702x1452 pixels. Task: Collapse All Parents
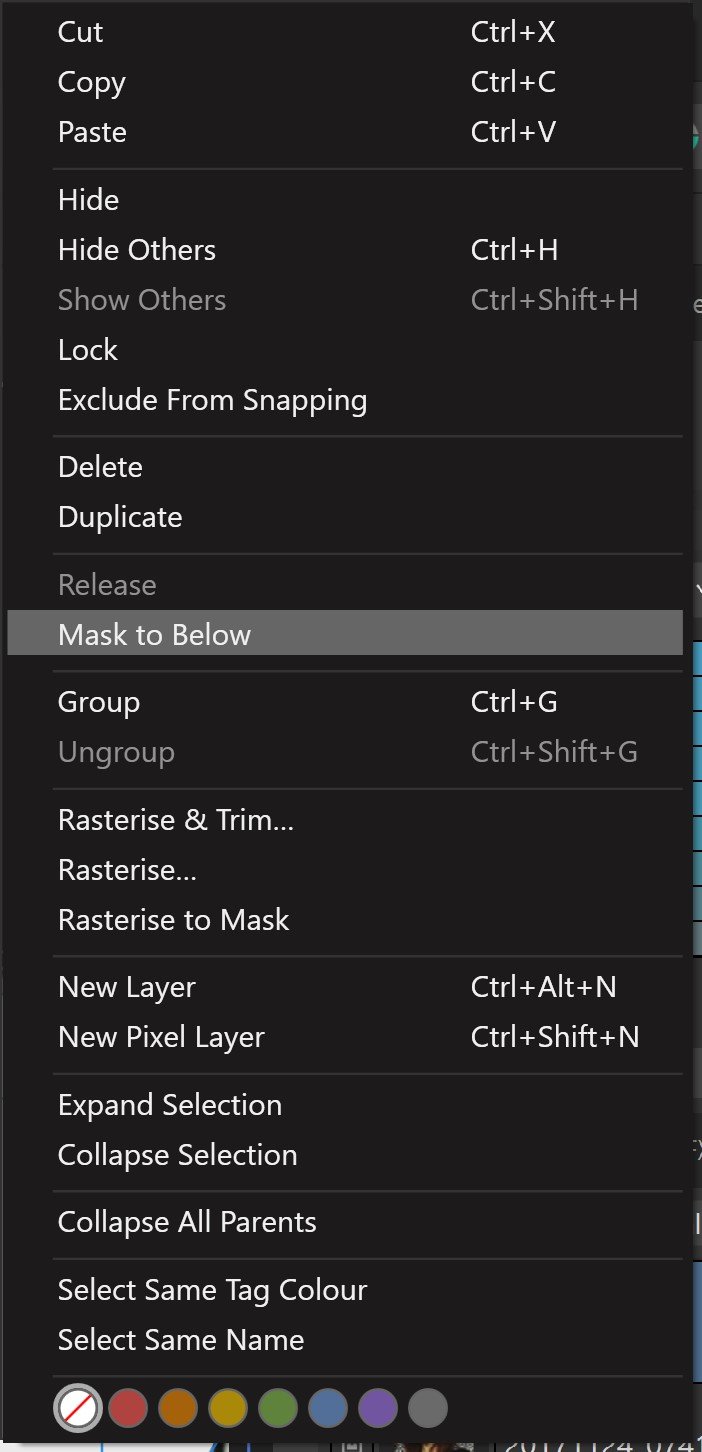(345, 1222)
